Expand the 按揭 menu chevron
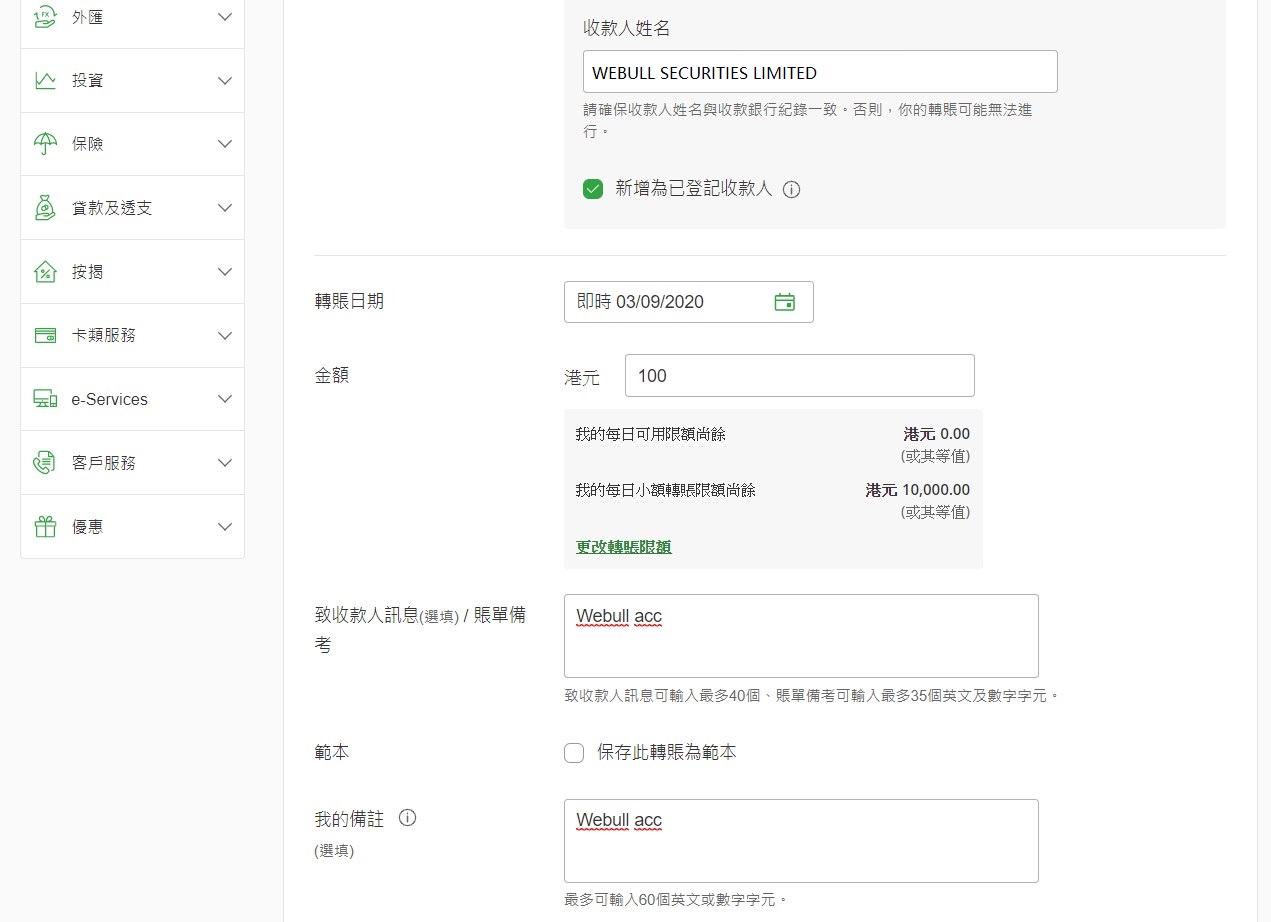Screen dimensions: 1271x922 [225, 272]
